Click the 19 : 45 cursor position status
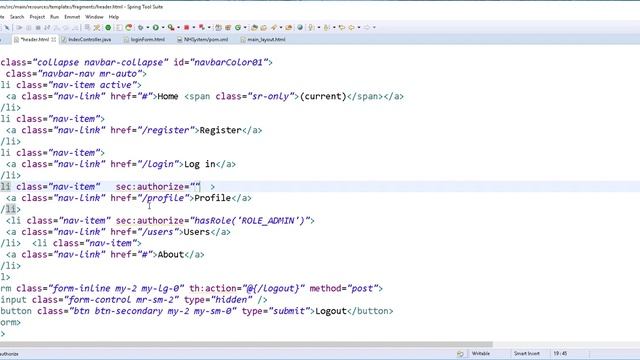Image resolution: width=640 pixels, height=360 pixels. coord(560,353)
